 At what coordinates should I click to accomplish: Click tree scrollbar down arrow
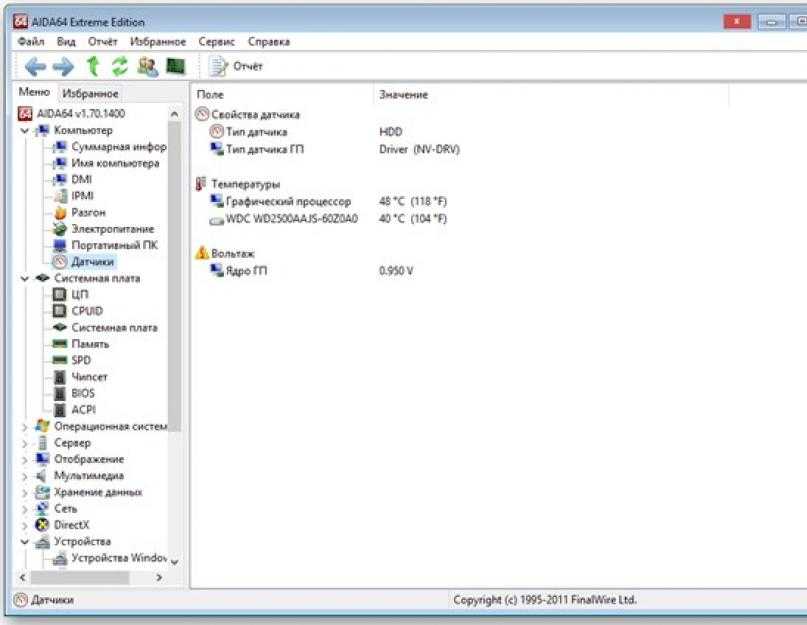coord(174,562)
